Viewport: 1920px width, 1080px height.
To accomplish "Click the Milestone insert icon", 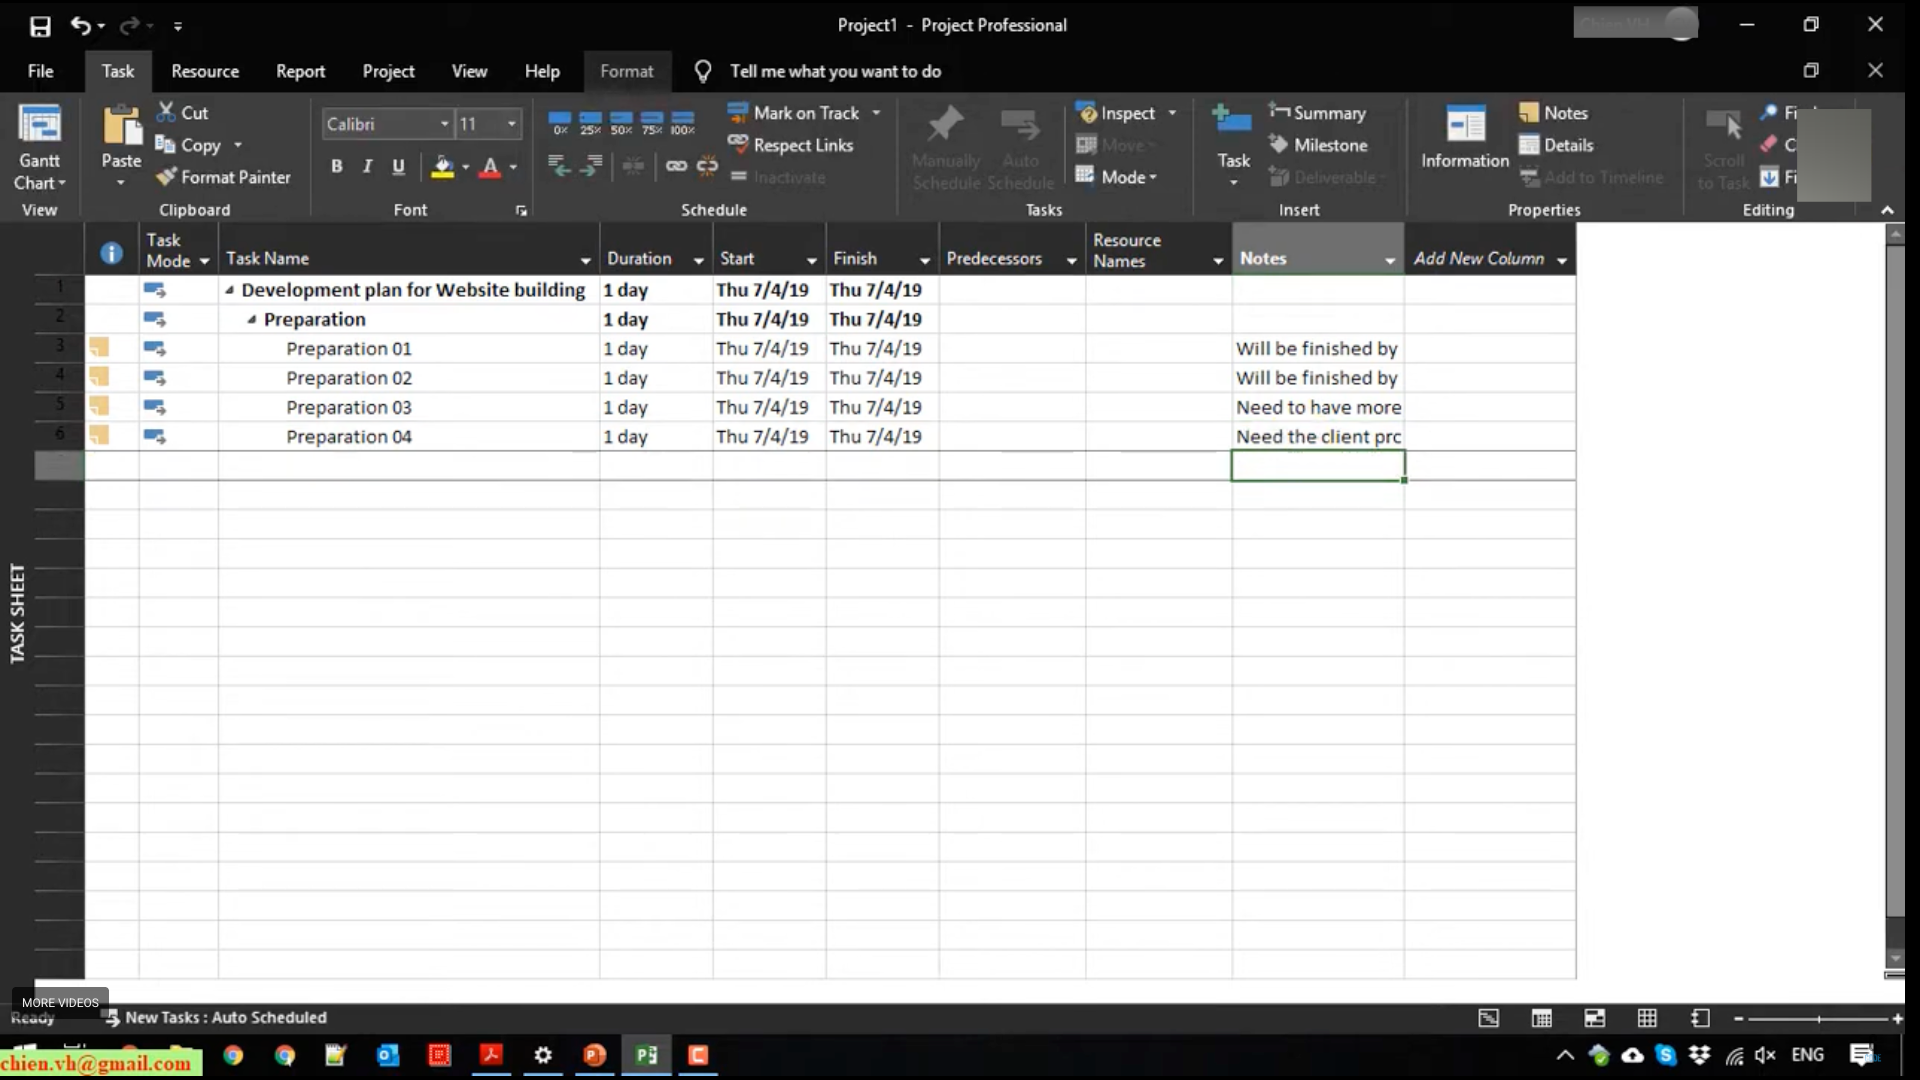I will 1278,145.
